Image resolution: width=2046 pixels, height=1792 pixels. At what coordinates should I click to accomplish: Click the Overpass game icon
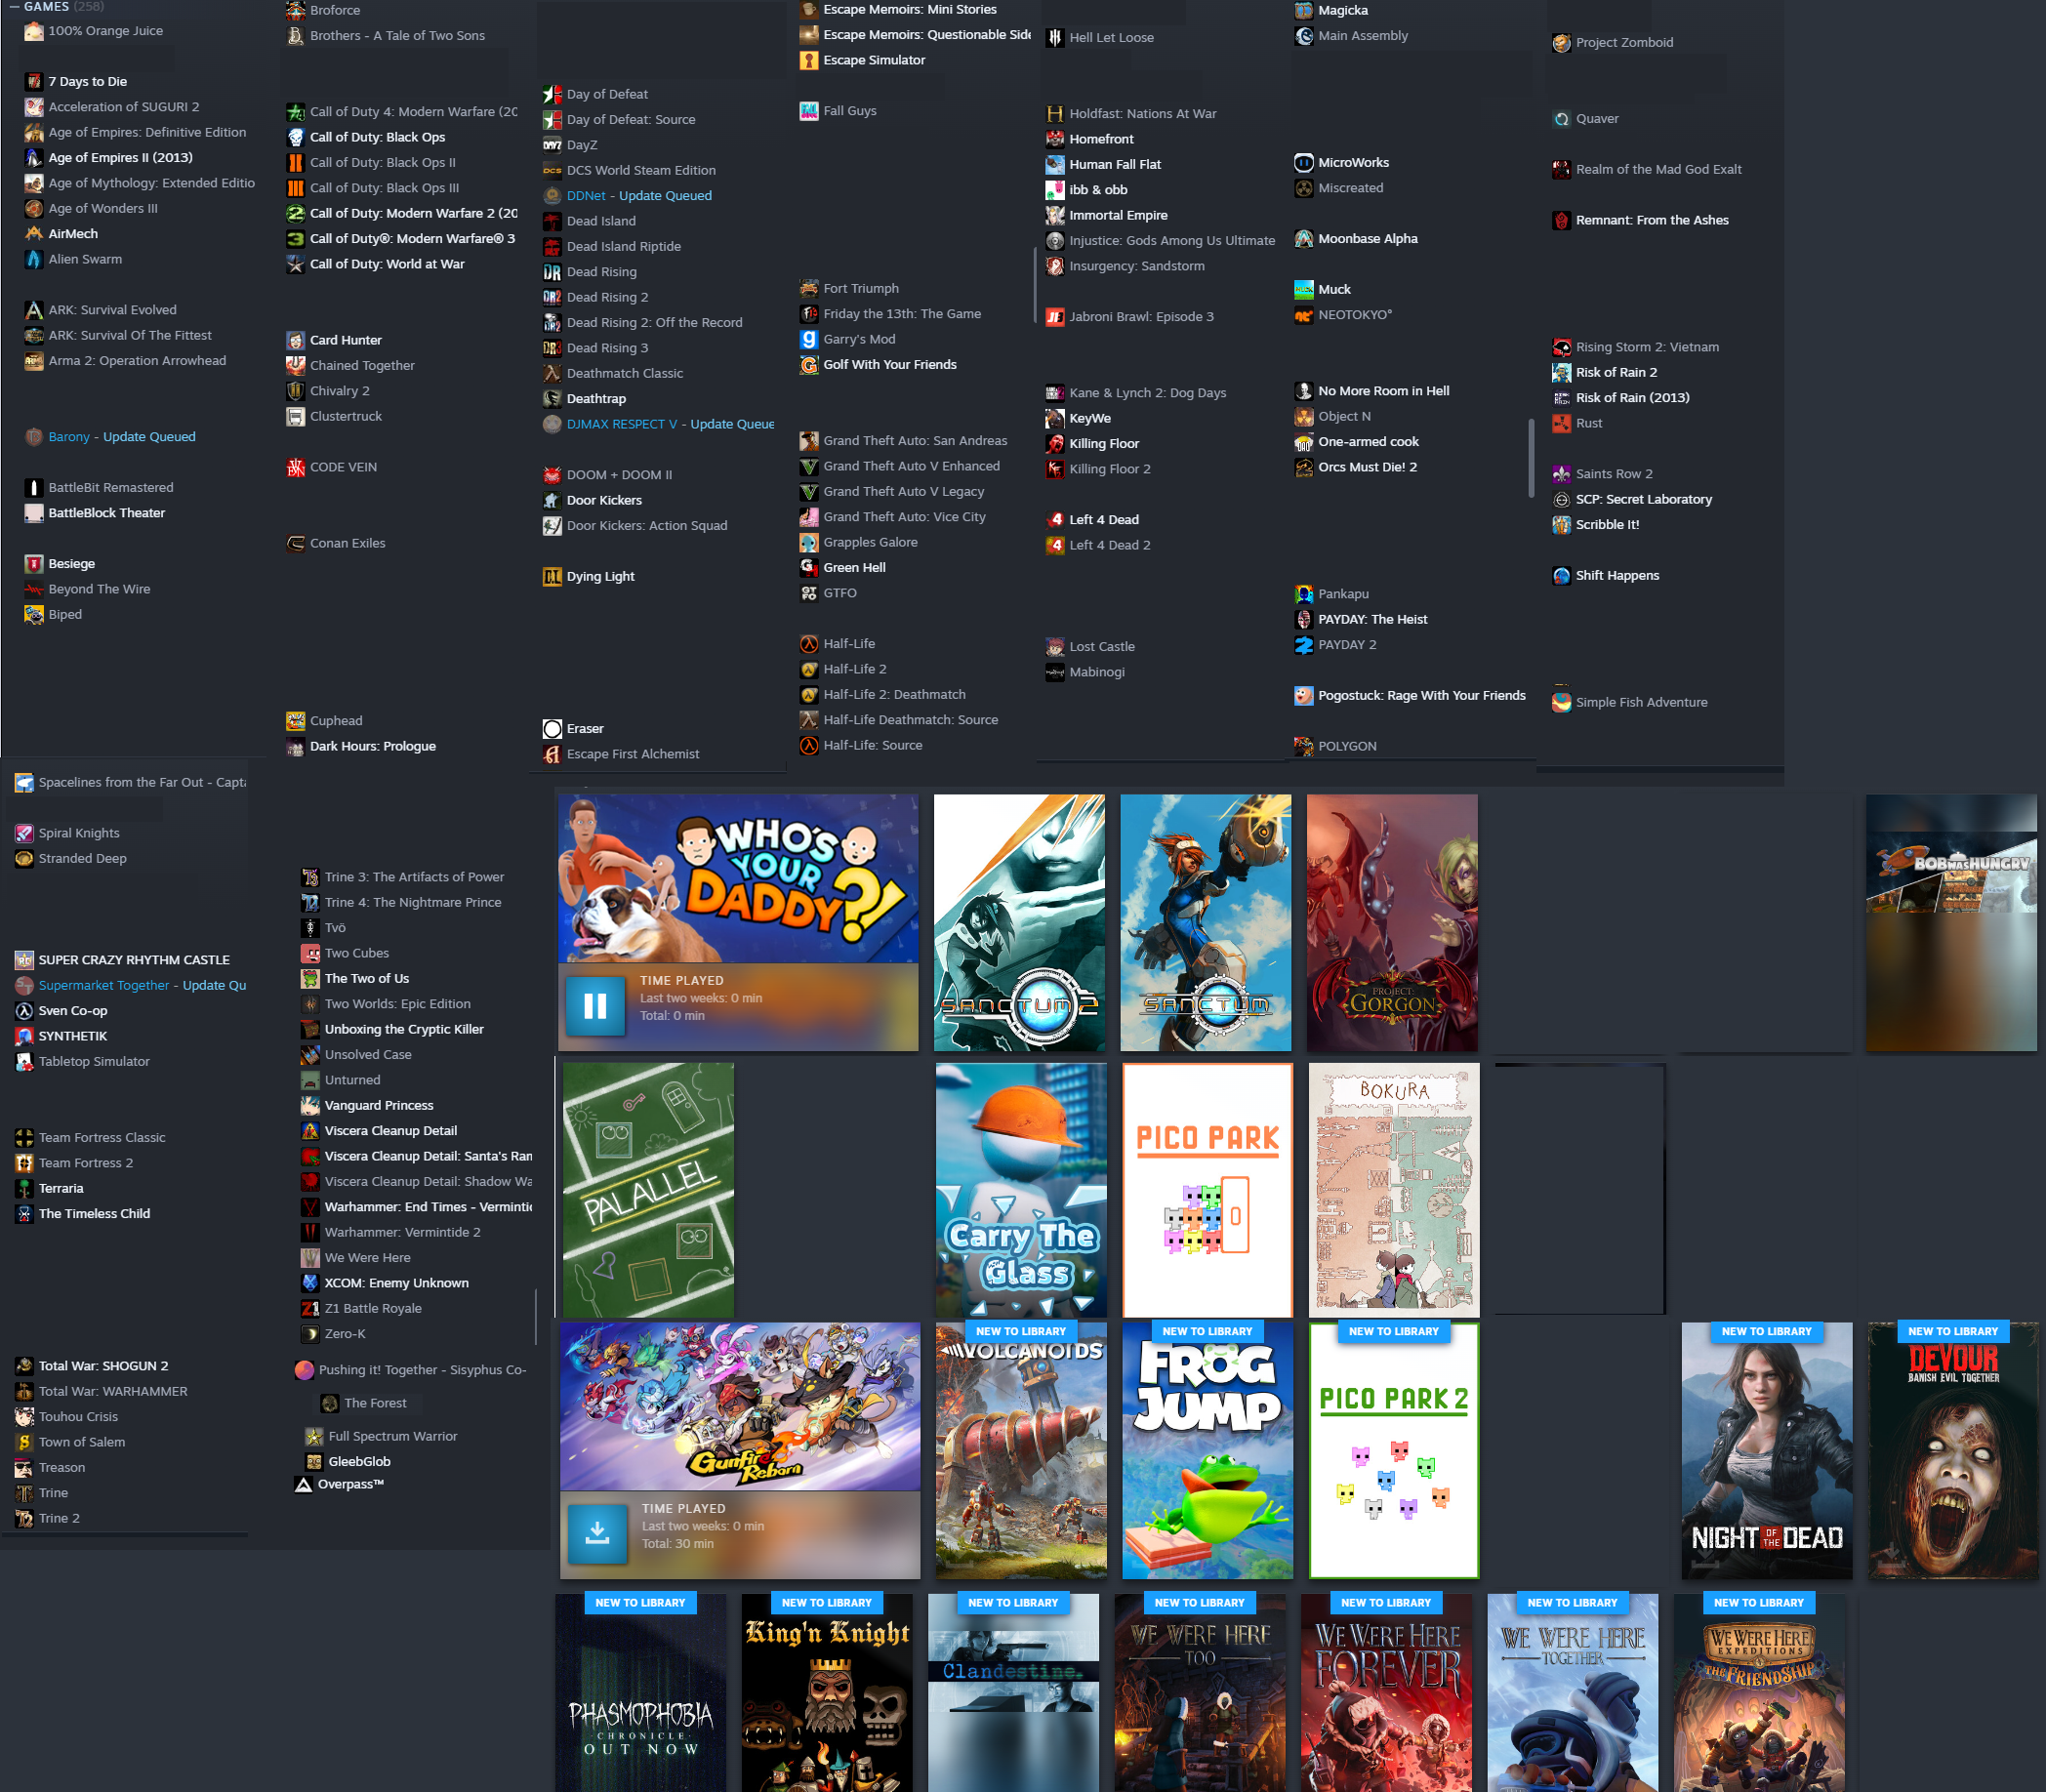click(303, 1484)
